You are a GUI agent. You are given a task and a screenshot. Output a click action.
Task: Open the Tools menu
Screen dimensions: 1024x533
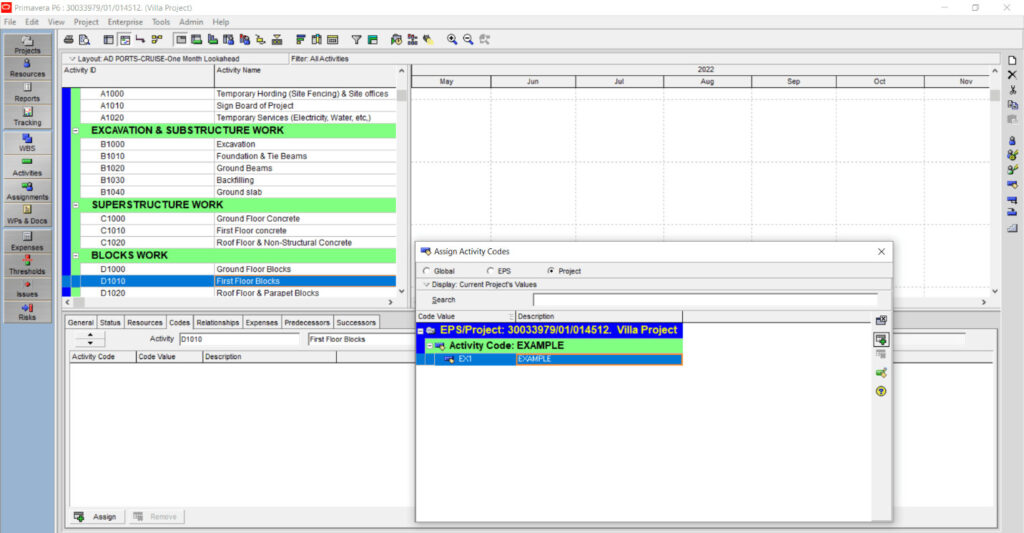point(161,22)
